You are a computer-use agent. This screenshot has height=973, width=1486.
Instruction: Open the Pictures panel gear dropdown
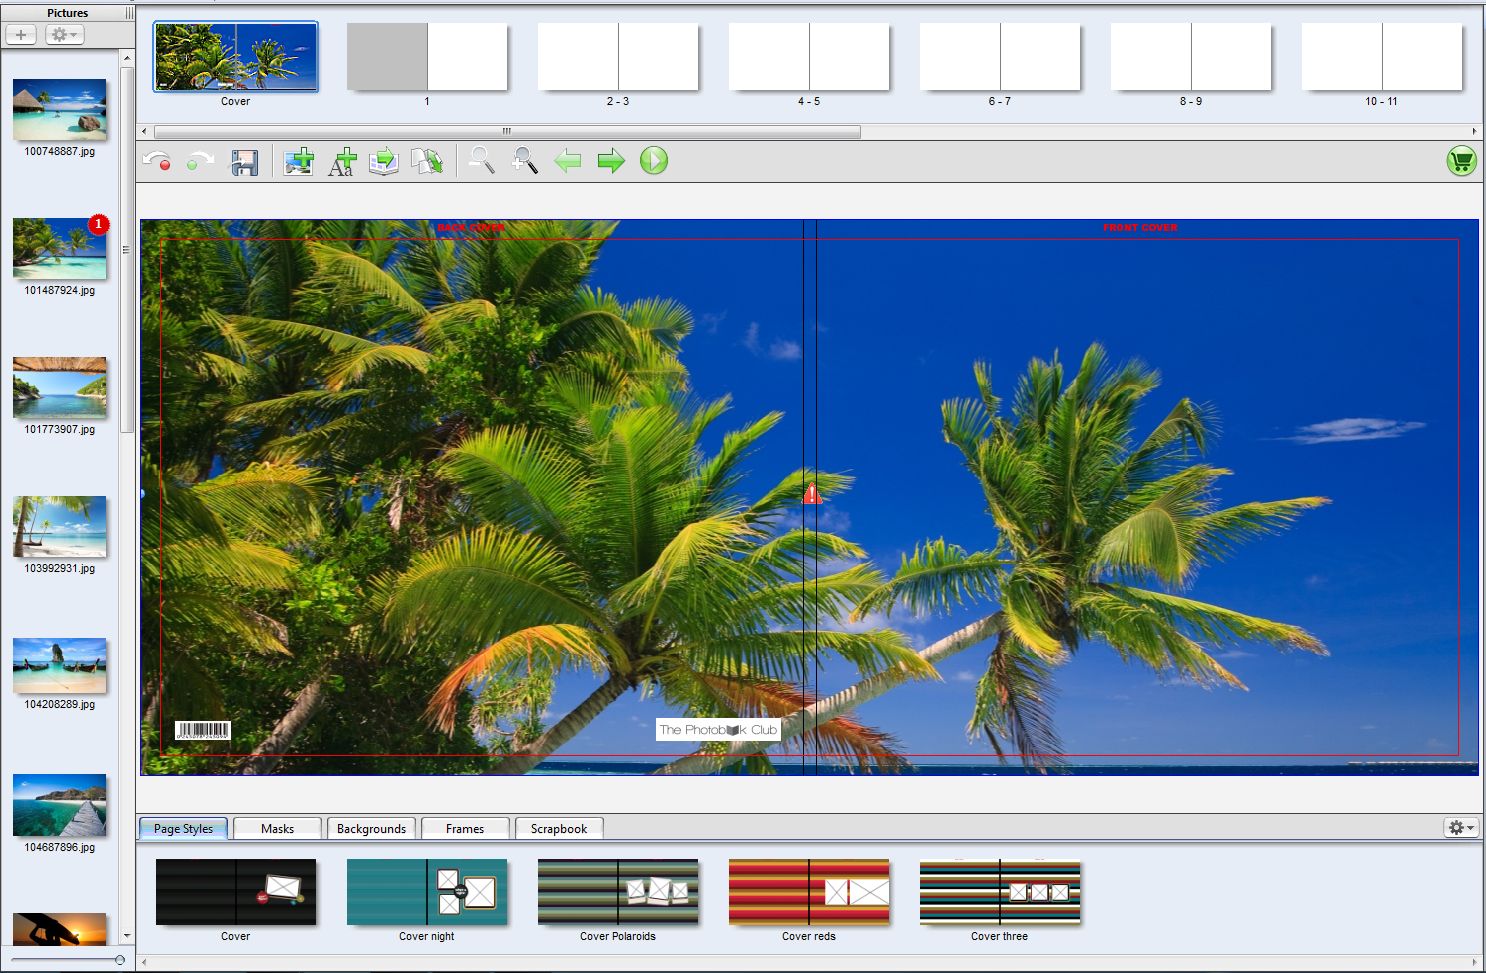64,34
